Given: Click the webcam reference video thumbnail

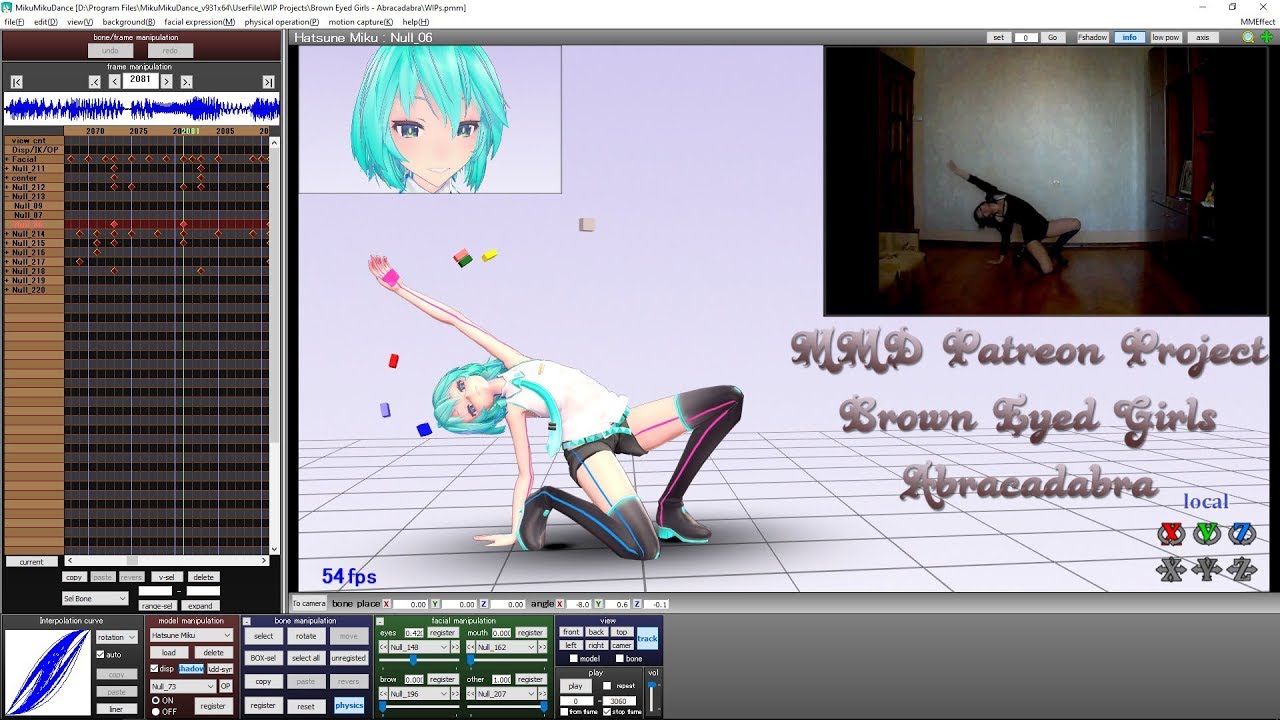Looking at the screenshot, I should click(1045, 181).
